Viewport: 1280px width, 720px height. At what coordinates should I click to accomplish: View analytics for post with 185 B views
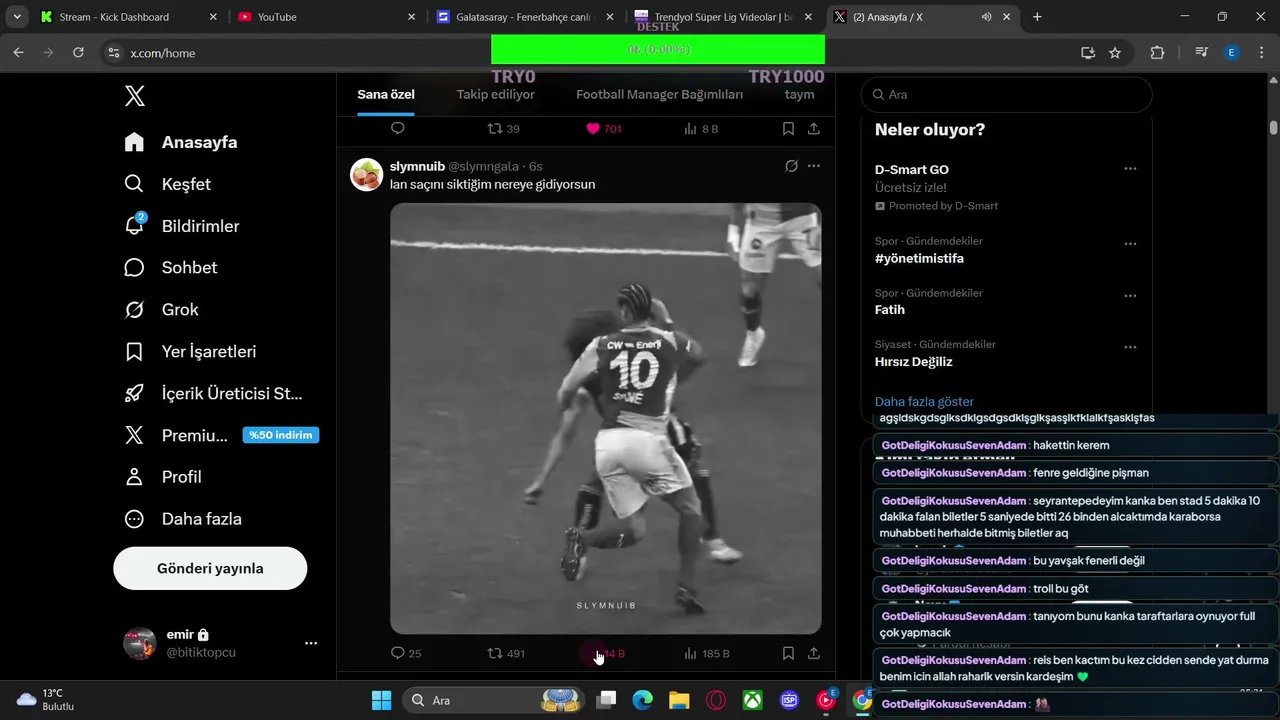coord(706,653)
